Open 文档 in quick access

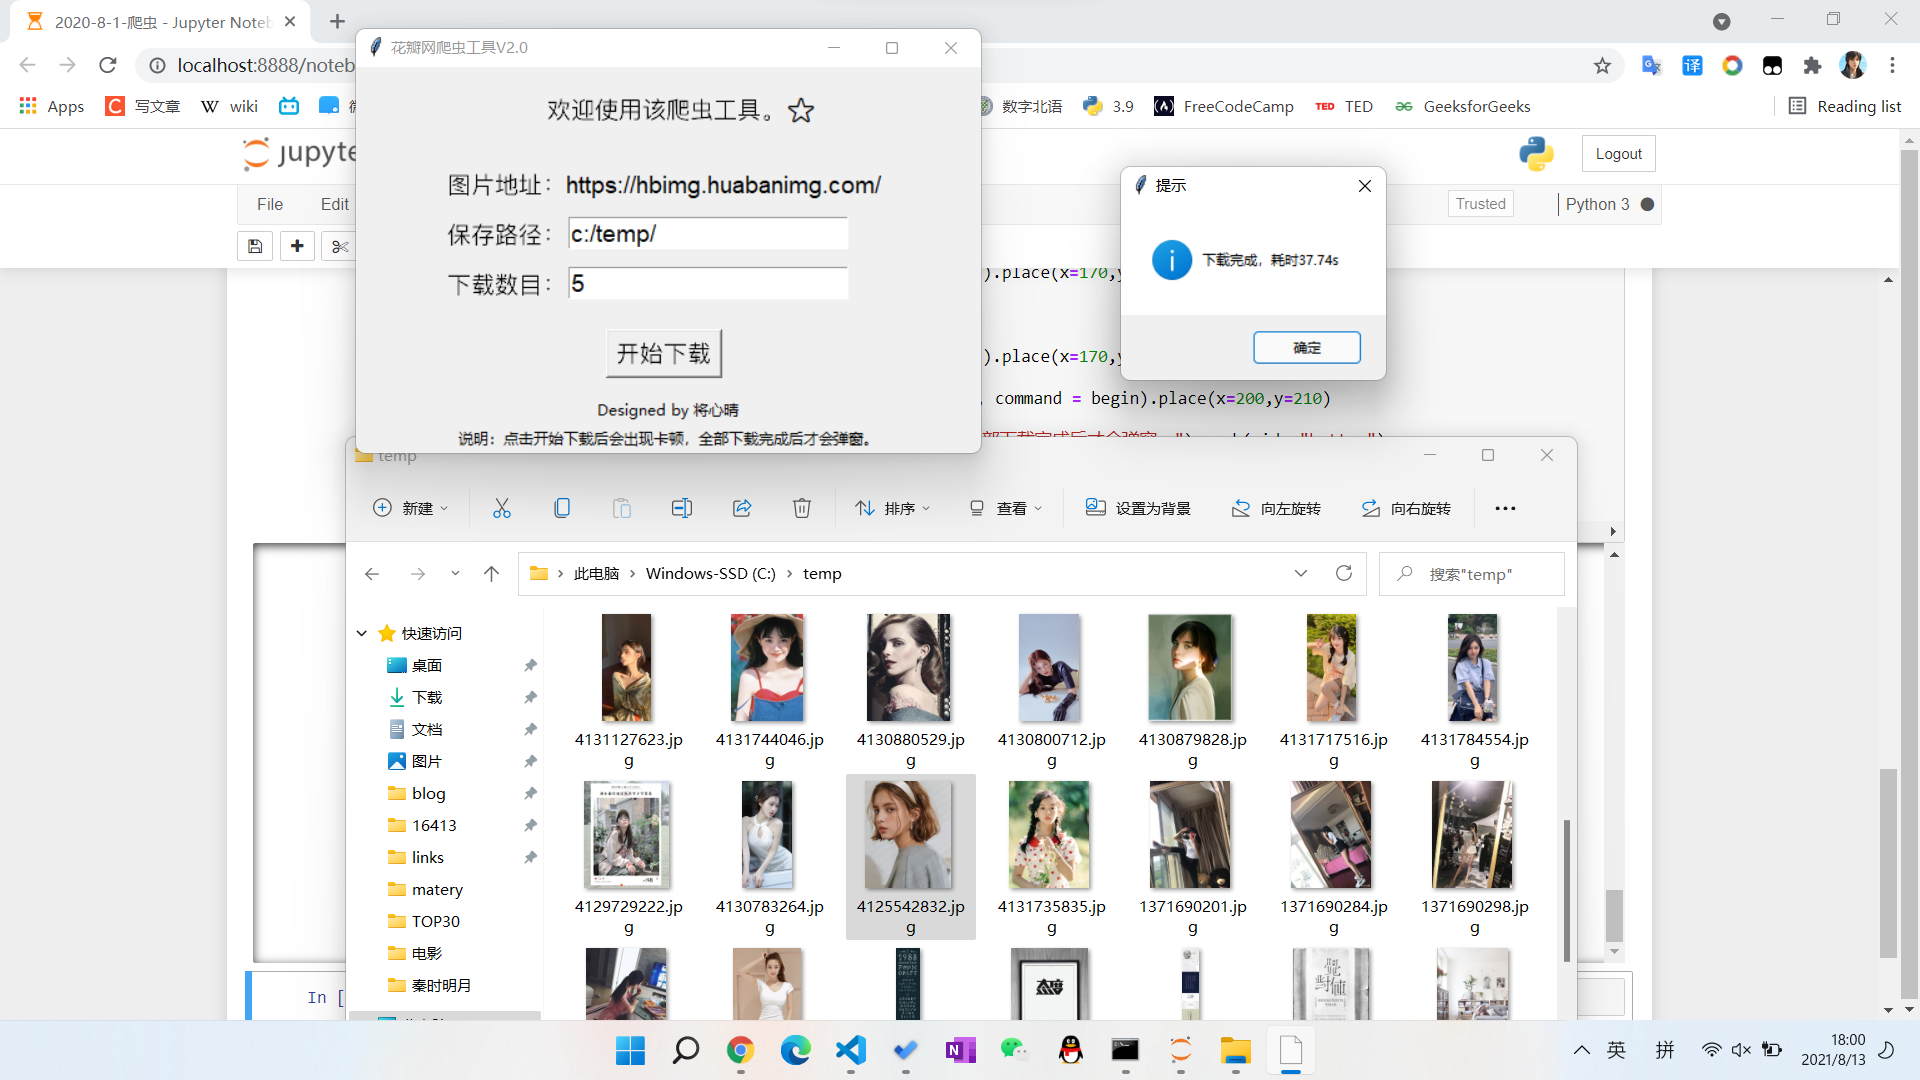[427, 729]
